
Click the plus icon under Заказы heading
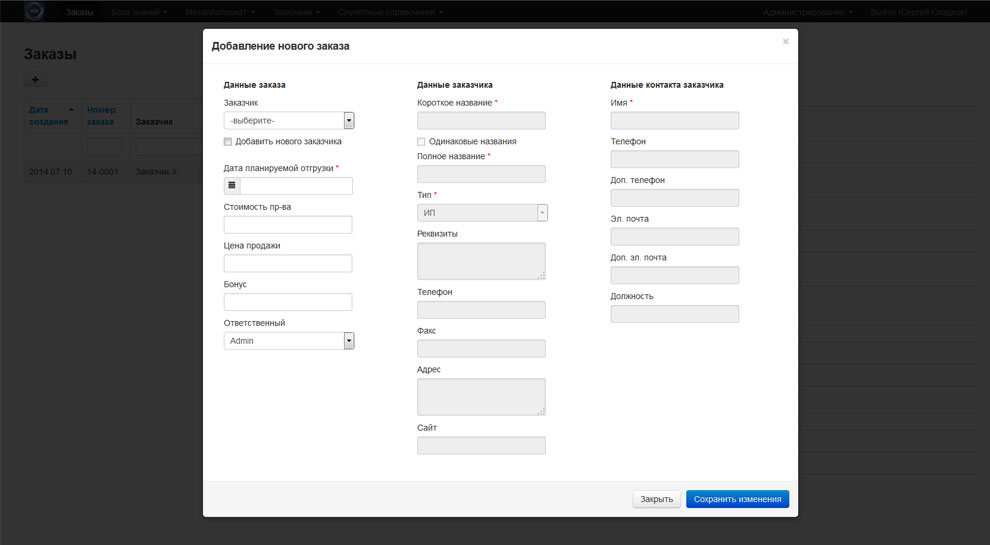35,80
